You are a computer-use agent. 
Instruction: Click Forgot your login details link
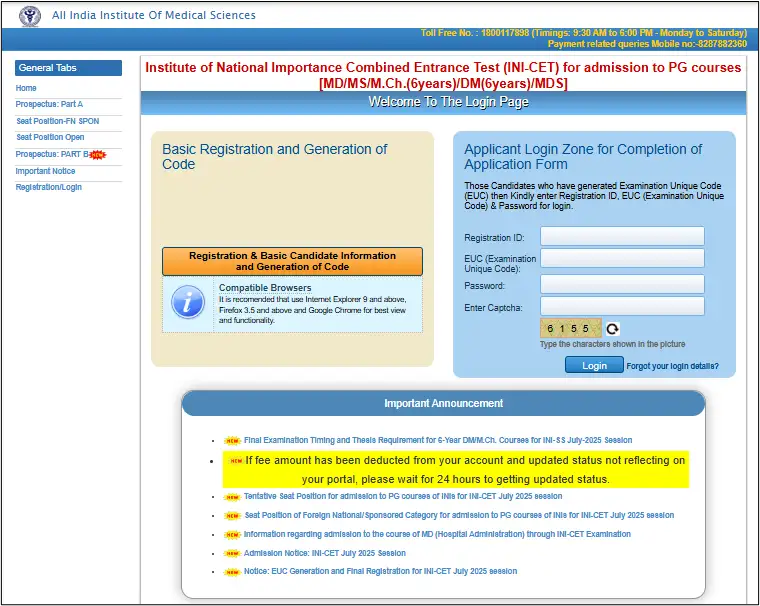(672, 366)
